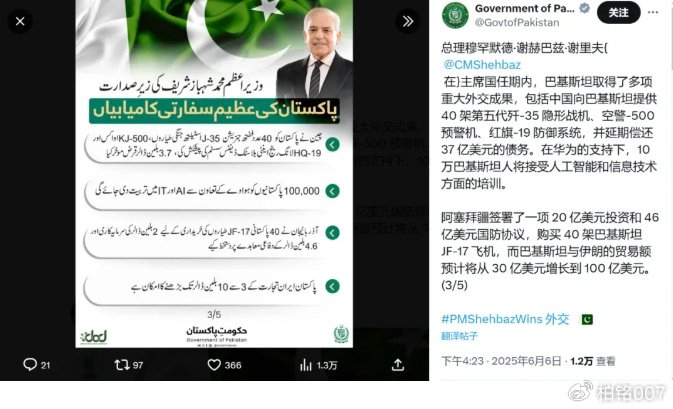Image resolution: width=673 pixels, height=409 pixels.
Task: Click 翻译帖子 translate post link
Action: pos(459,336)
